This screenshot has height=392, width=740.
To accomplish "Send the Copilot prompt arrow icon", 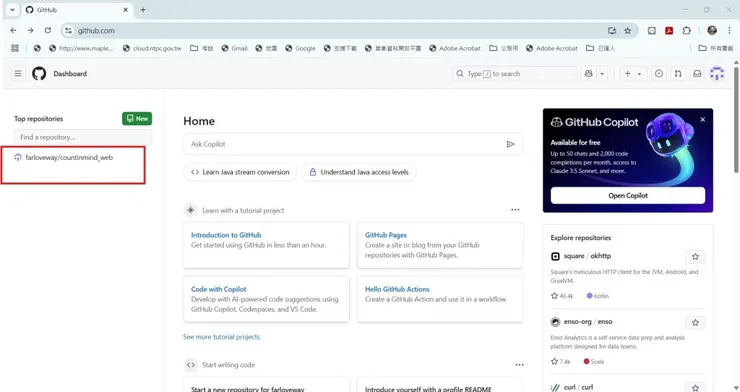I will coord(510,144).
